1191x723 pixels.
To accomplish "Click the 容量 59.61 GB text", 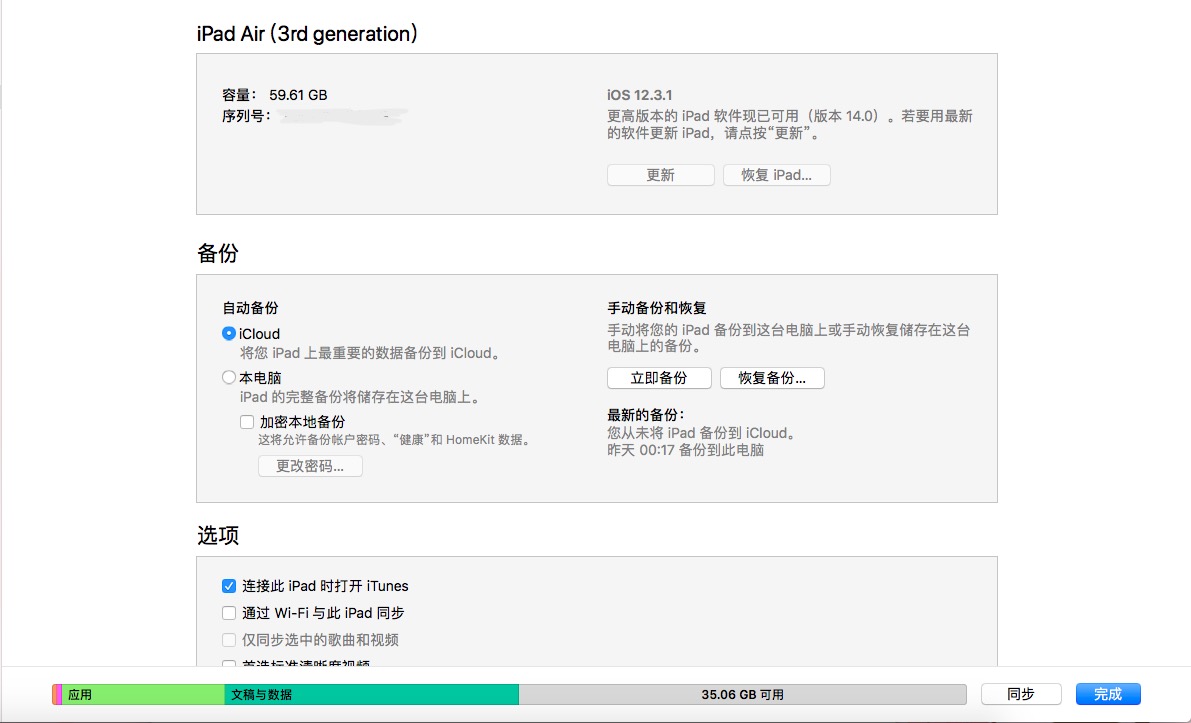I will pos(275,95).
